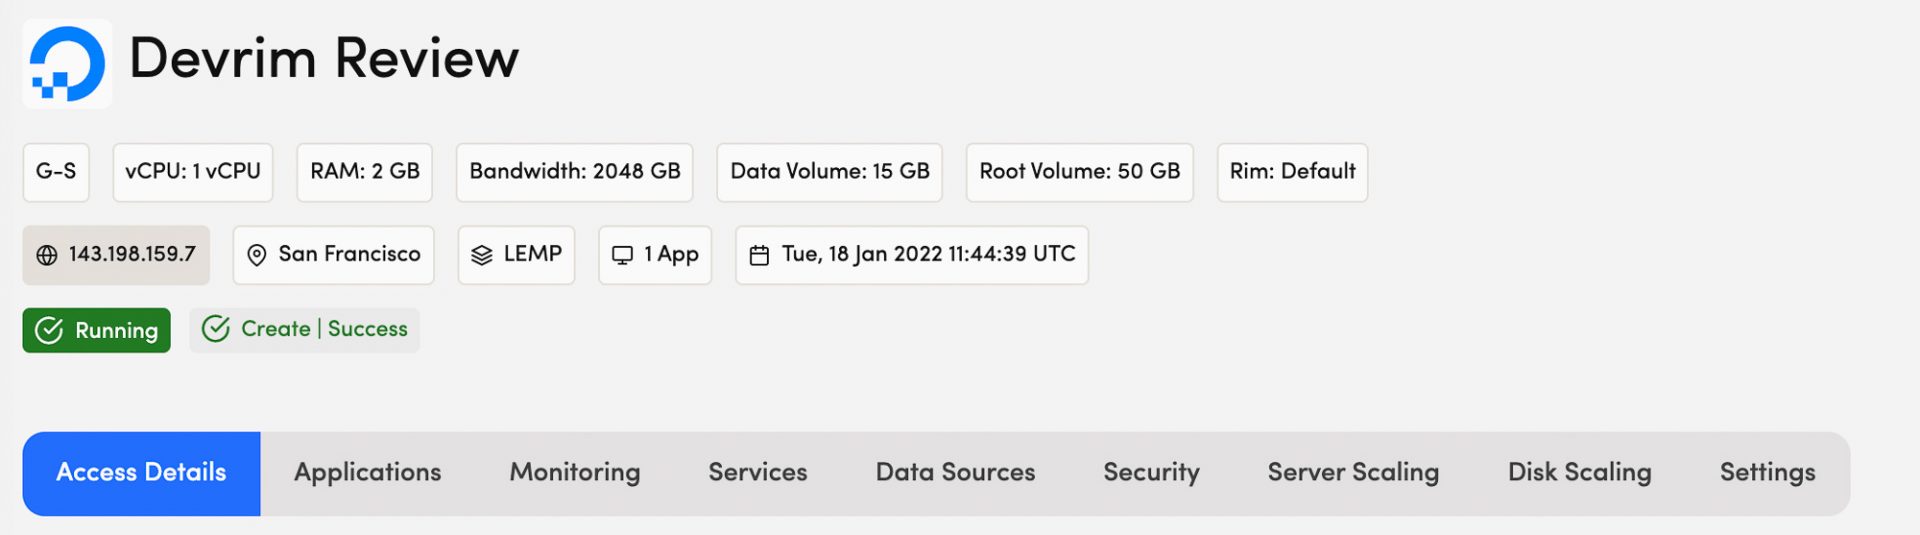Click the stack layers icon by LEMP
Screen dimensions: 1920x535
point(482,255)
